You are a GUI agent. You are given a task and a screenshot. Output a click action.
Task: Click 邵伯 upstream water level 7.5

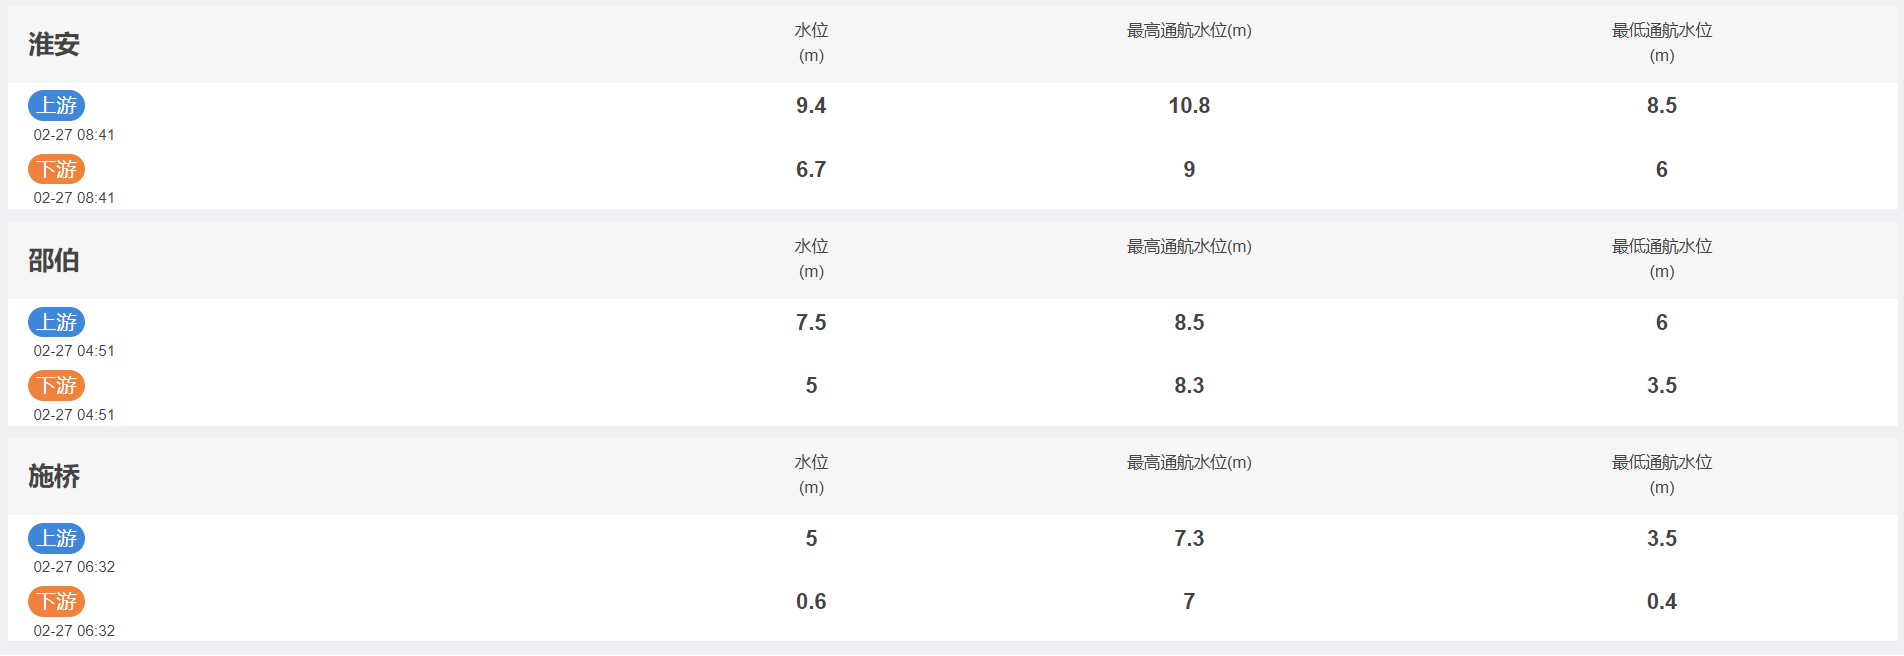(811, 323)
